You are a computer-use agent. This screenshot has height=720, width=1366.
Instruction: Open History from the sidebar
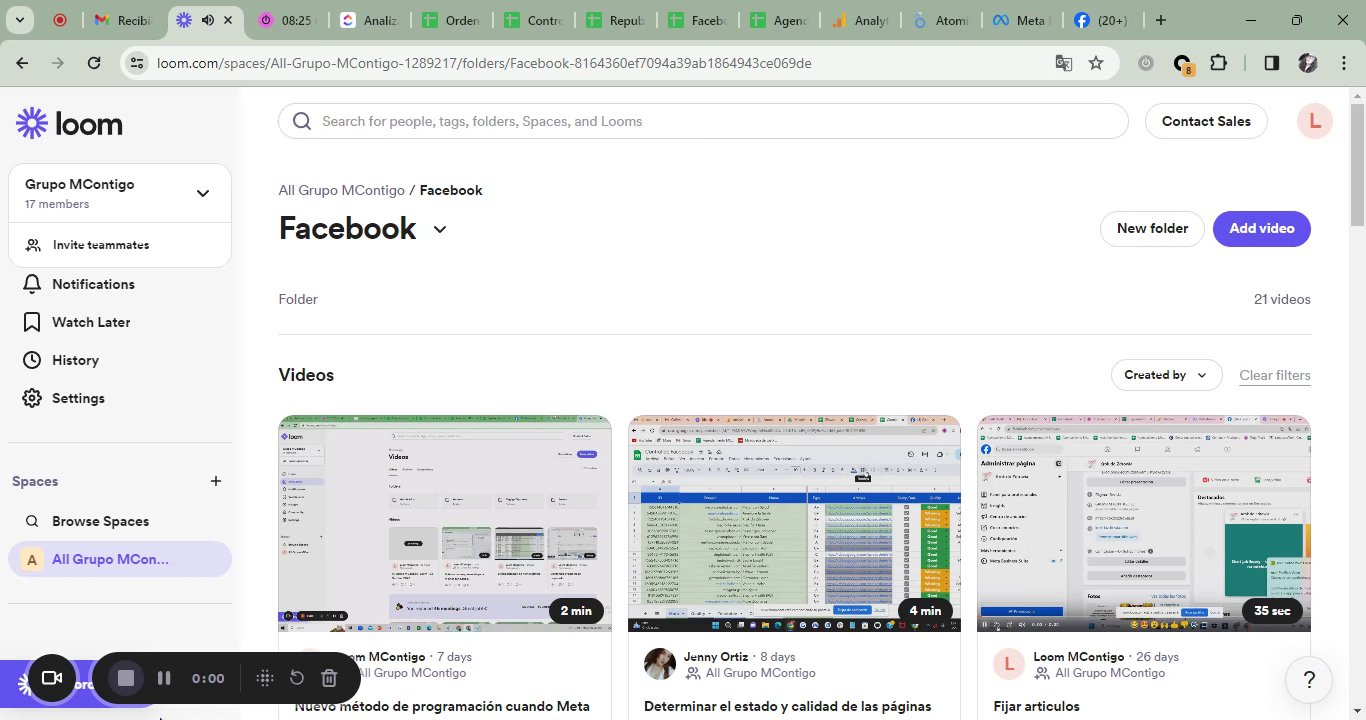click(62, 360)
